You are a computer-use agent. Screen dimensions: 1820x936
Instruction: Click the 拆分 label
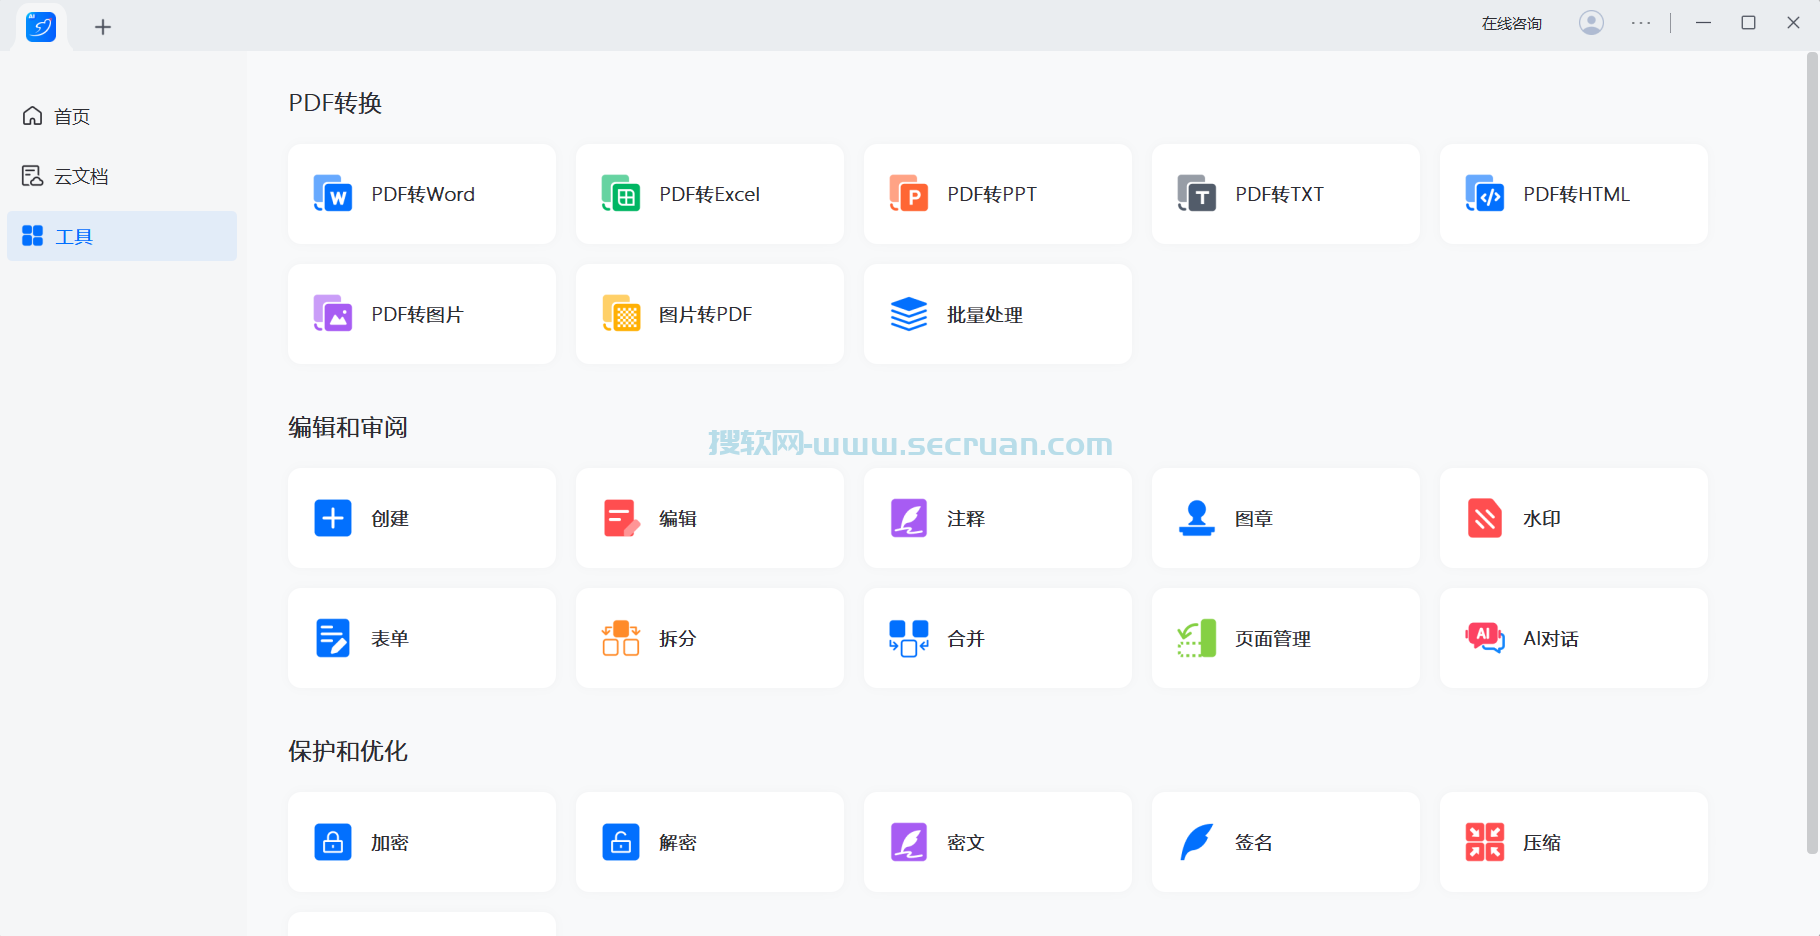click(678, 638)
